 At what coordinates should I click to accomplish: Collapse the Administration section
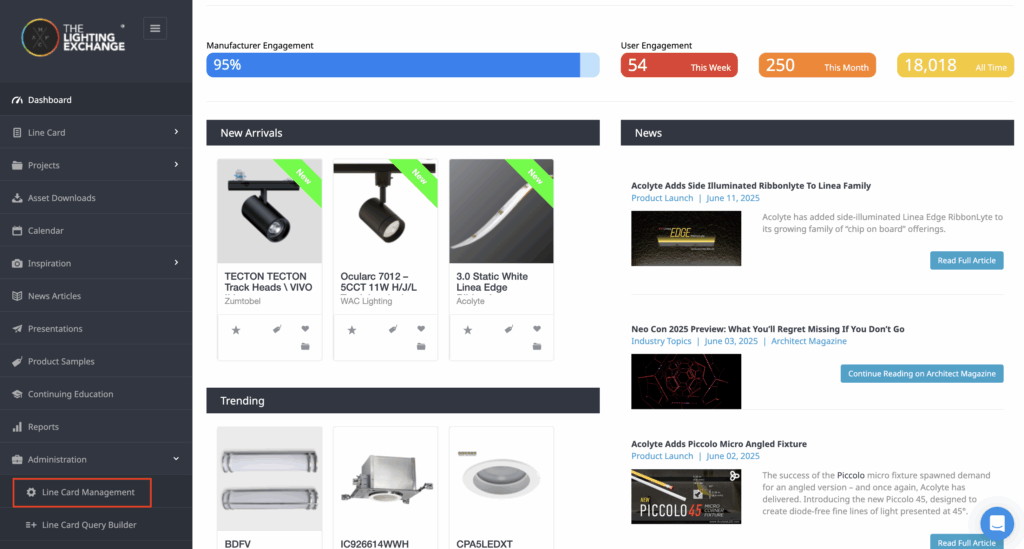(176, 459)
